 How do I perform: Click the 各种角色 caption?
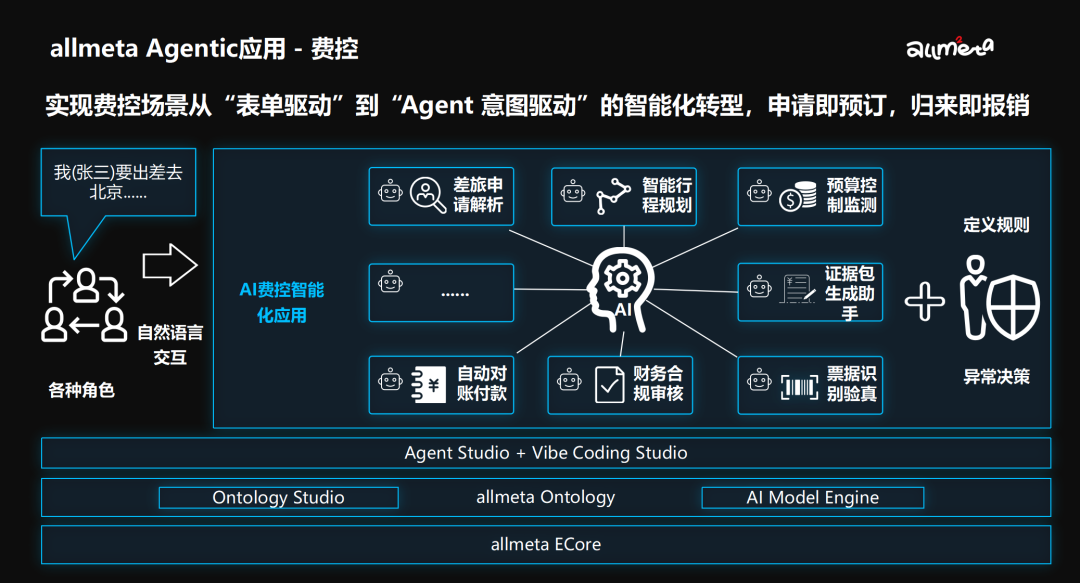coord(81,391)
